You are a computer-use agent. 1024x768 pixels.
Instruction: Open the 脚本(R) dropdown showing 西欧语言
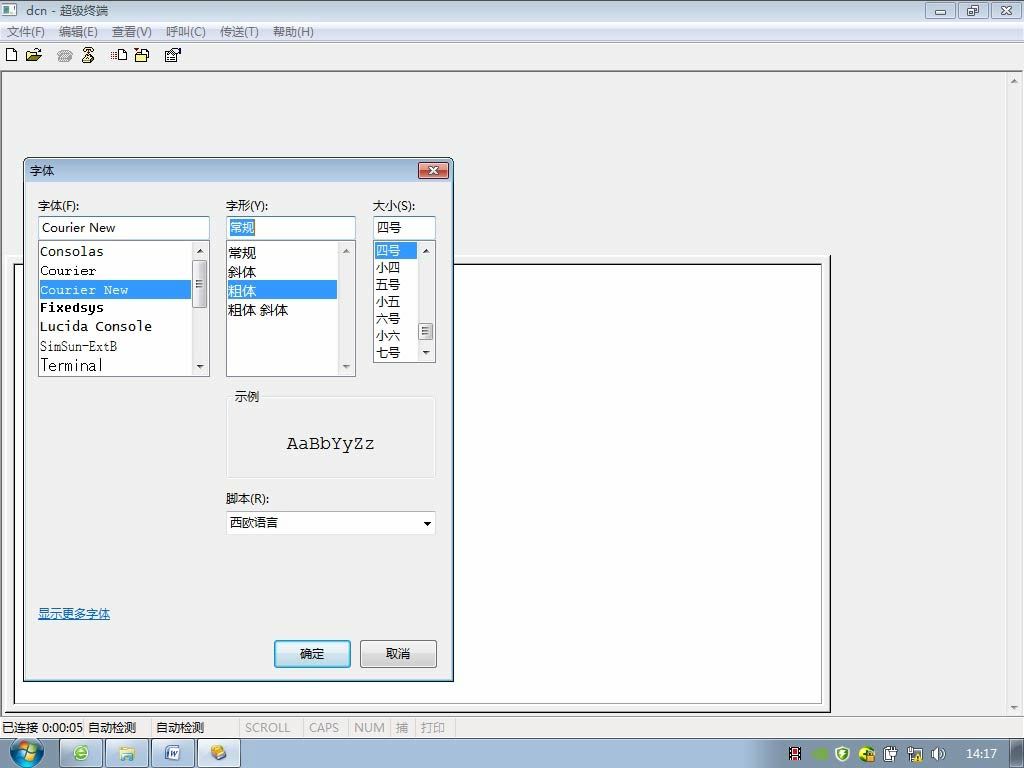click(330, 522)
